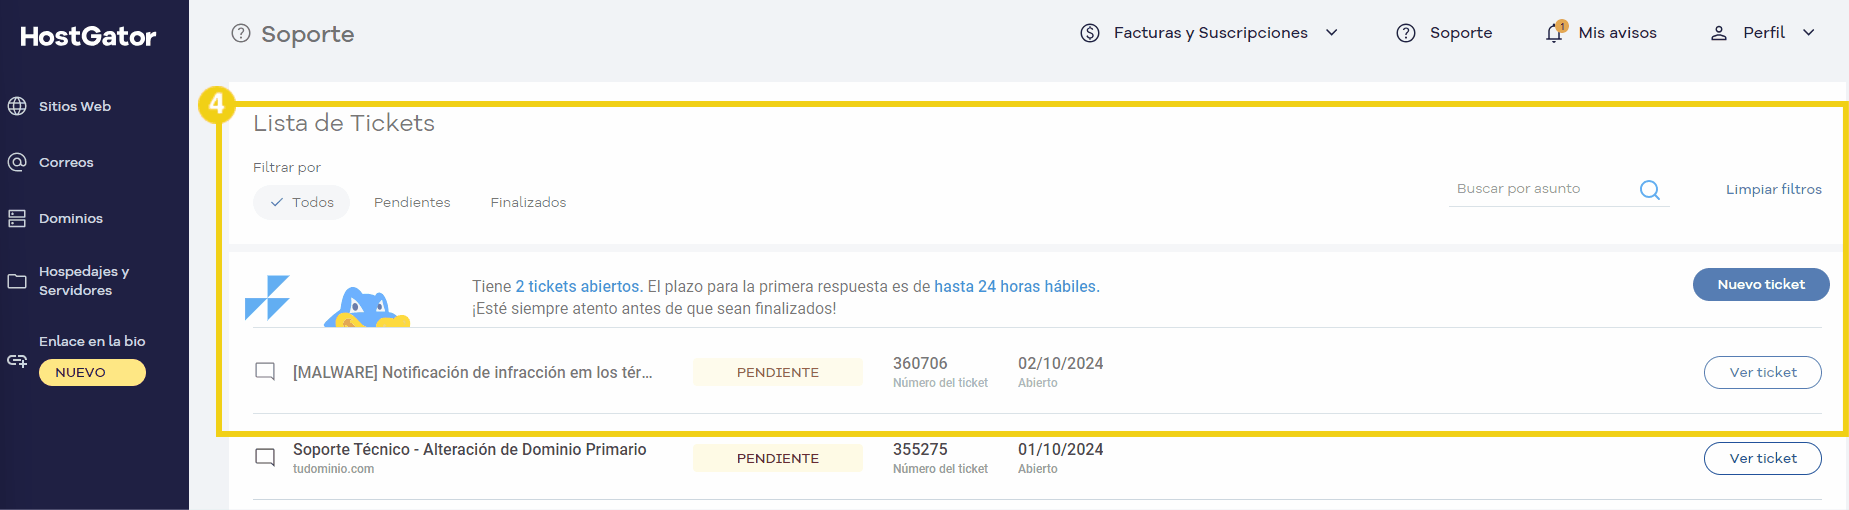
Task: Click Soporte Técnico - Alteración de Dominio Primario
Action: coord(469,450)
